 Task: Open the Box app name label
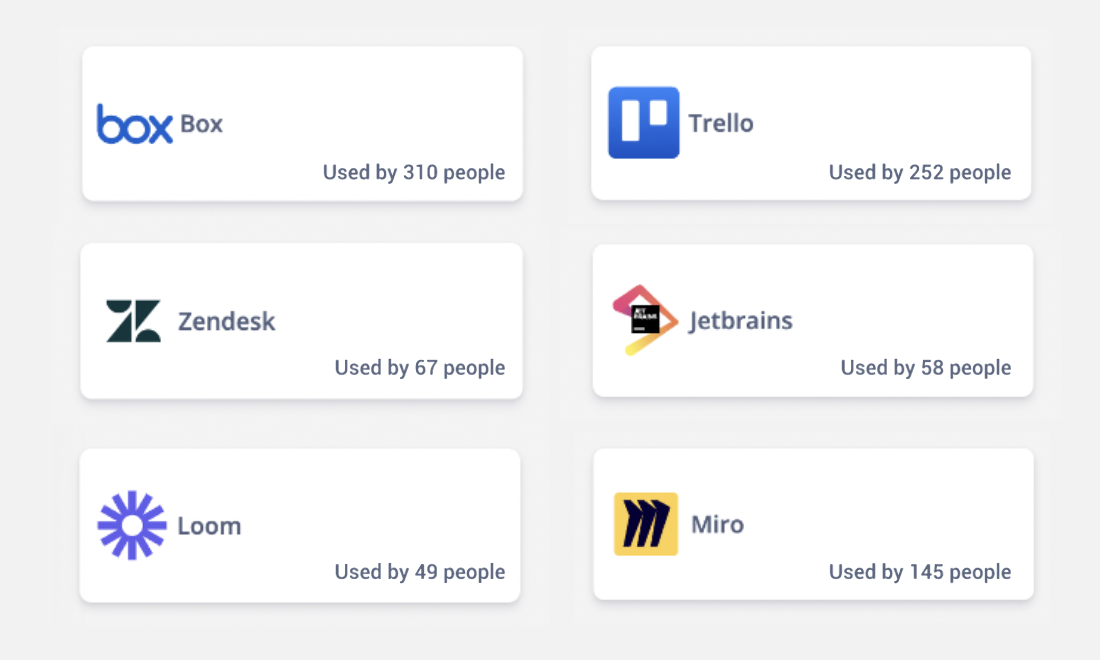coord(201,124)
